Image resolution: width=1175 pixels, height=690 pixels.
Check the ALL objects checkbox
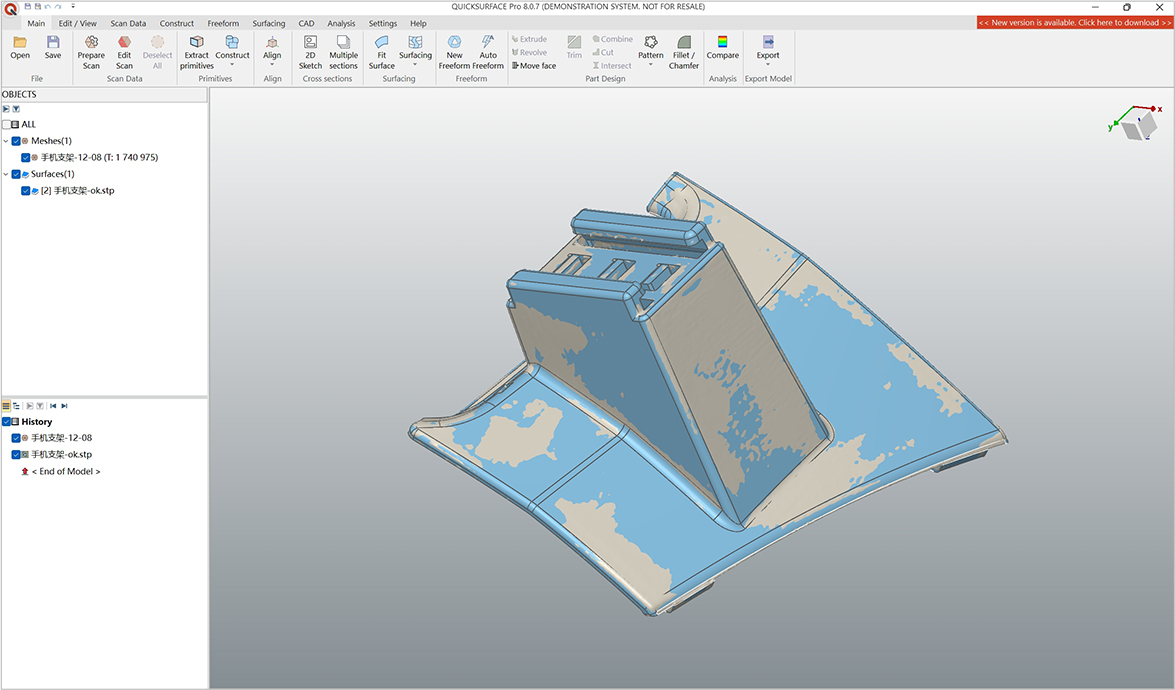click(7, 125)
